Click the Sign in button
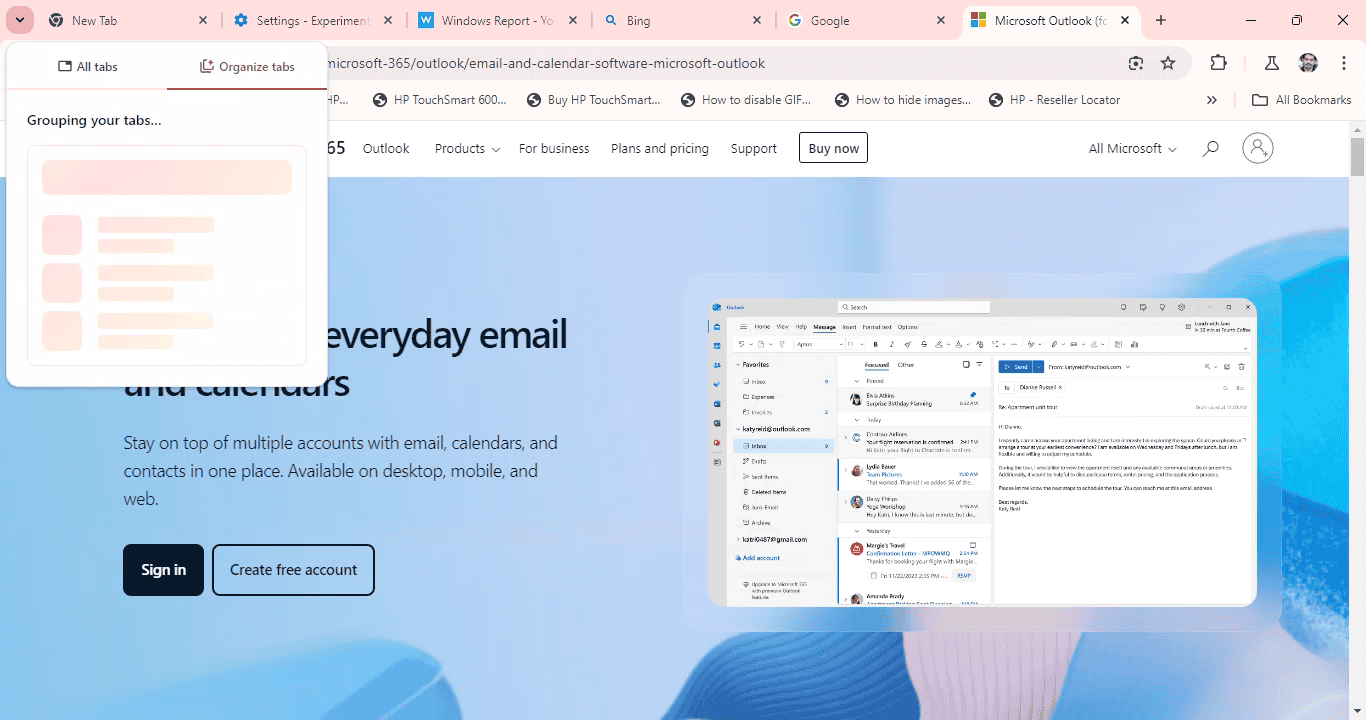 tap(163, 569)
